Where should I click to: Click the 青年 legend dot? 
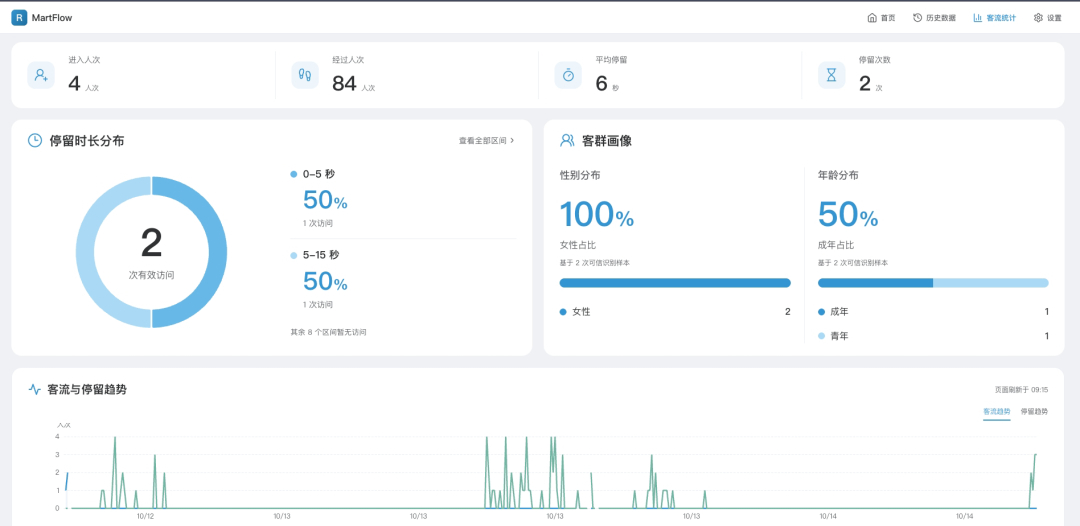tap(821, 336)
